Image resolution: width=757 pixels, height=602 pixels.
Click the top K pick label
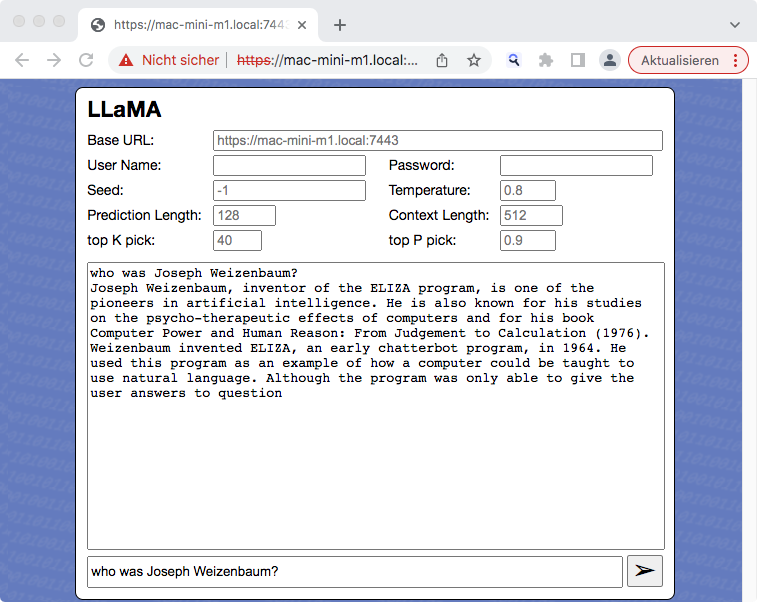[x=121, y=240]
